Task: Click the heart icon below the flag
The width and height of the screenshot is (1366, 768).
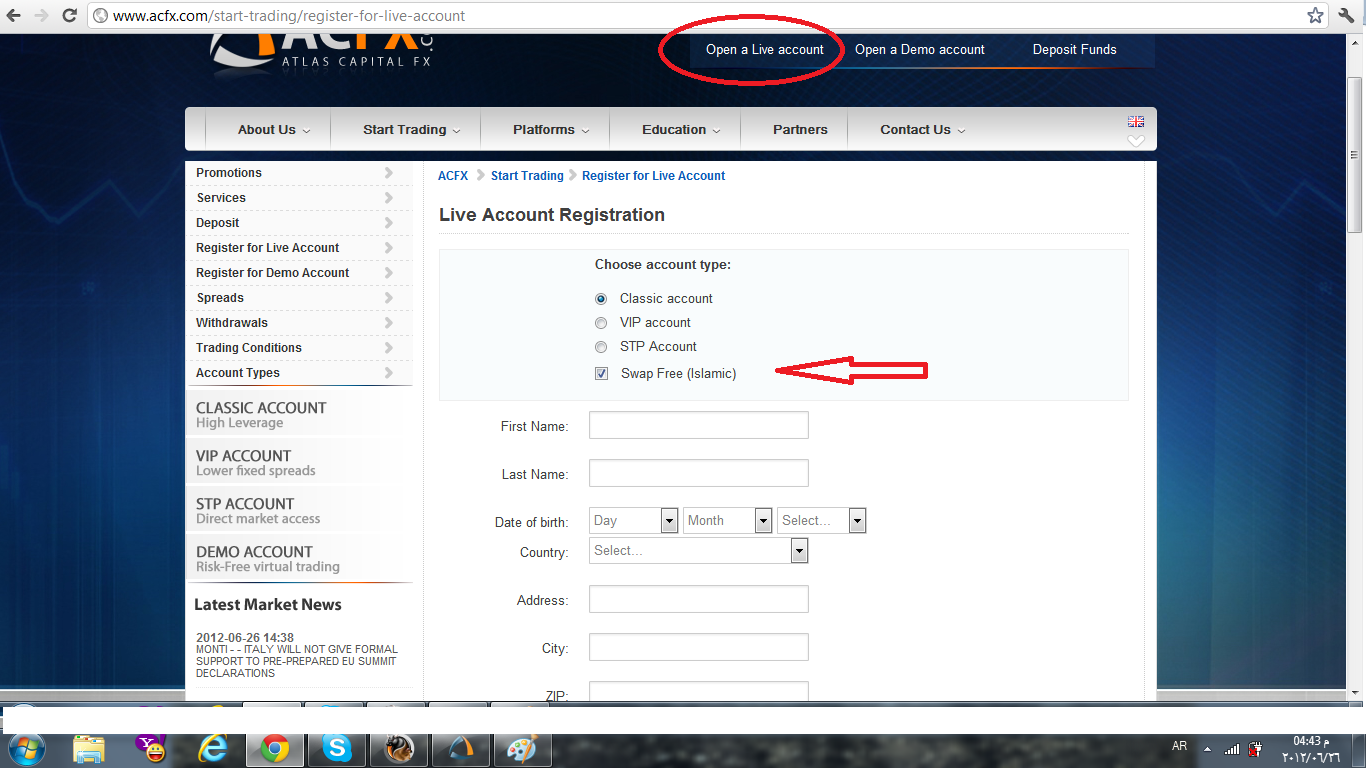Action: [1136, 141]
